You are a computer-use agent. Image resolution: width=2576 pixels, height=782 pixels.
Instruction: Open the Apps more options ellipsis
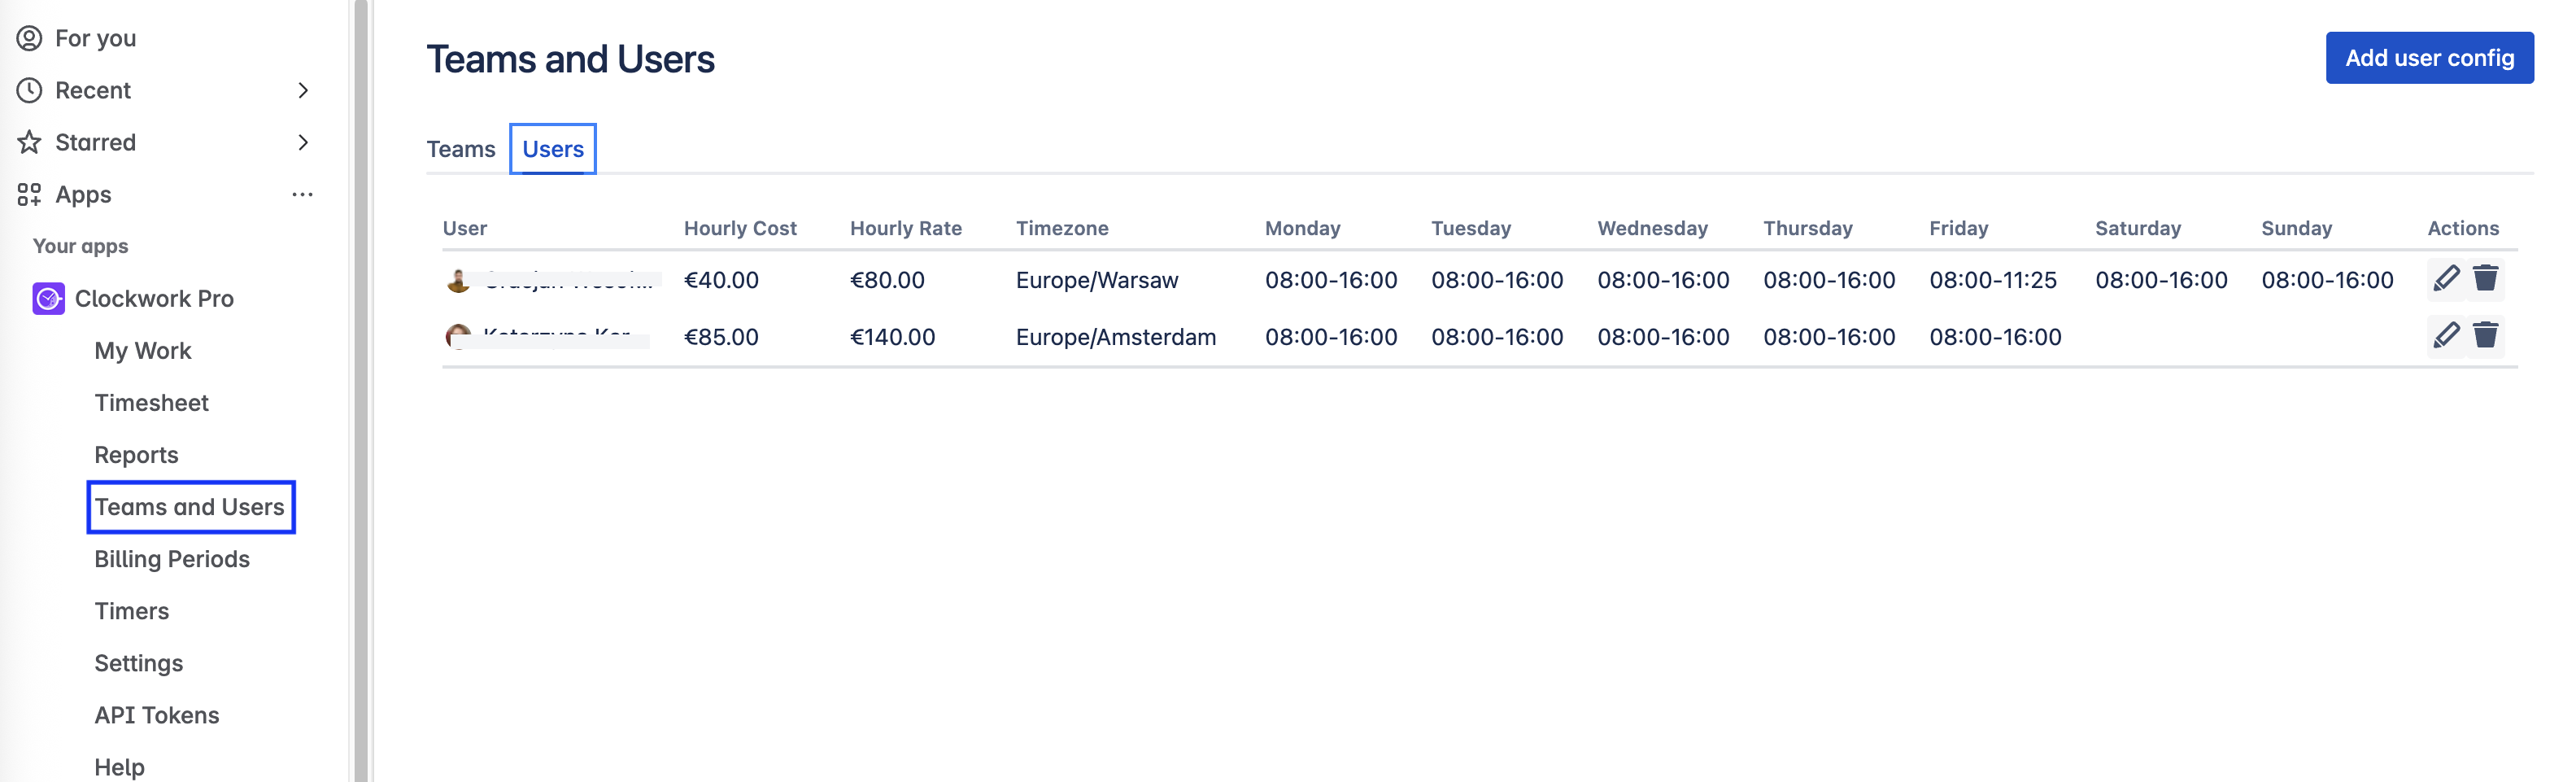pyautogui.click(x=302, y=194)
